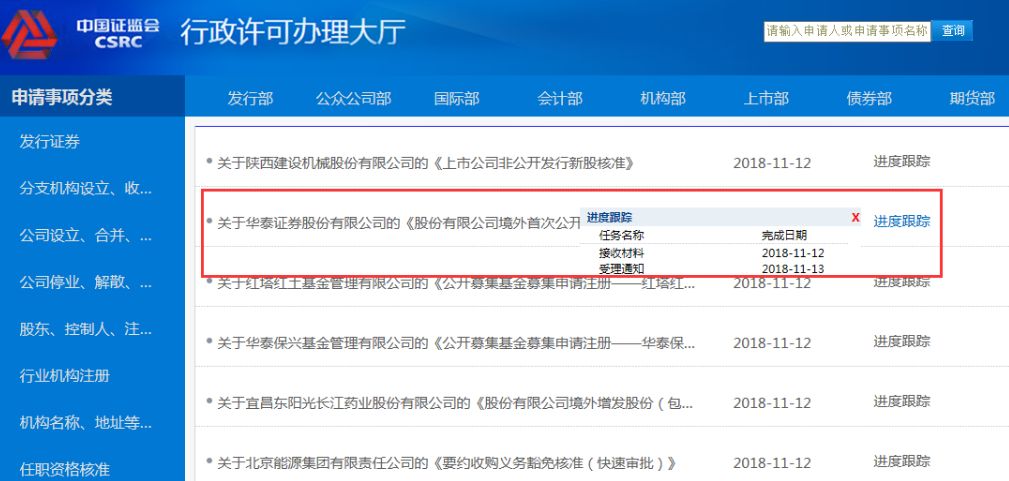
Task: Open 机构名称、地址等... sidebar category
Action: click(x=86, y=423)
